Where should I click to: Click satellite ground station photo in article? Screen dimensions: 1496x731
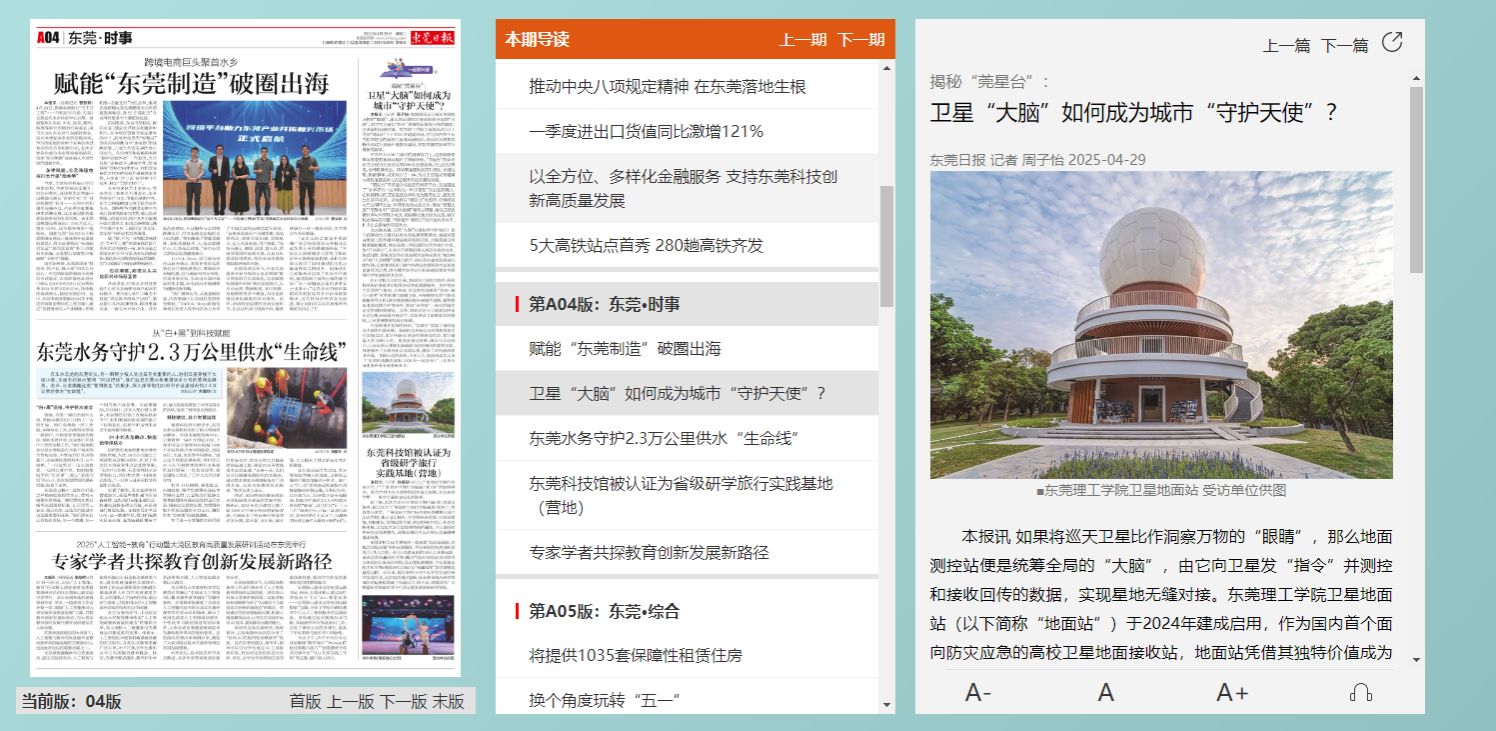[x=1161, y=325]
